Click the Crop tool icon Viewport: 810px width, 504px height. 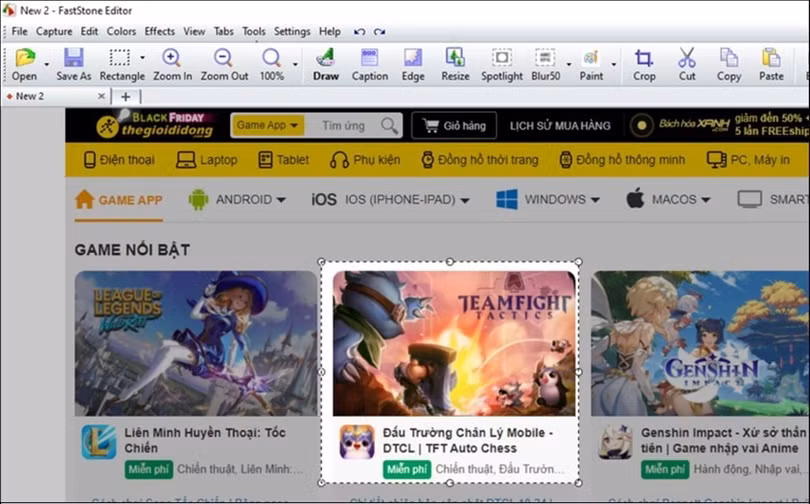coord(644,64)
